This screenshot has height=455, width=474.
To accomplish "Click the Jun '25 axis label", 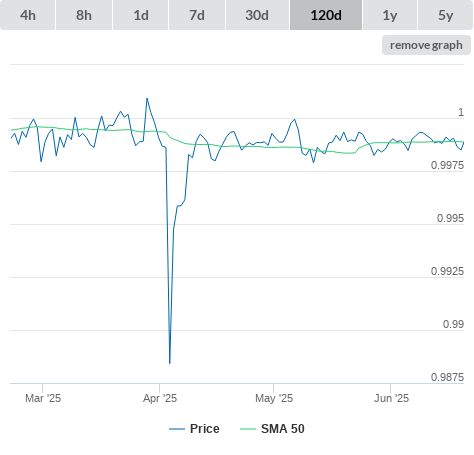I will 391,398.
